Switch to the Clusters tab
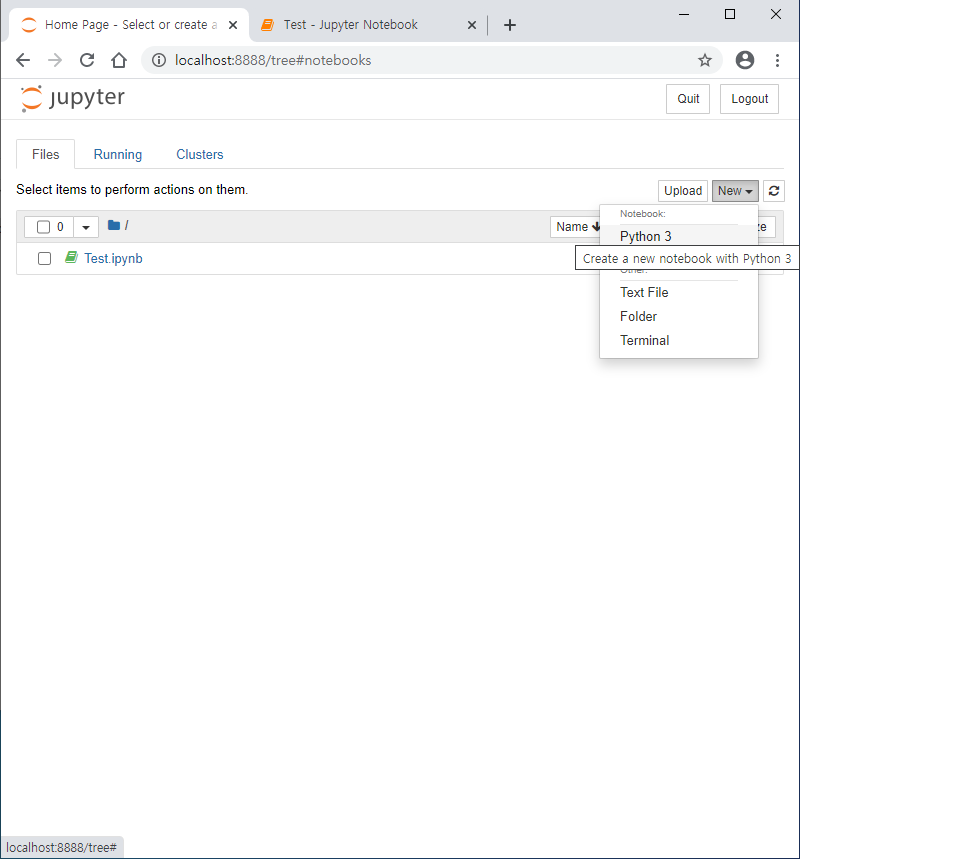This screenshot has width=960, height=859. [x=200, y=154]
